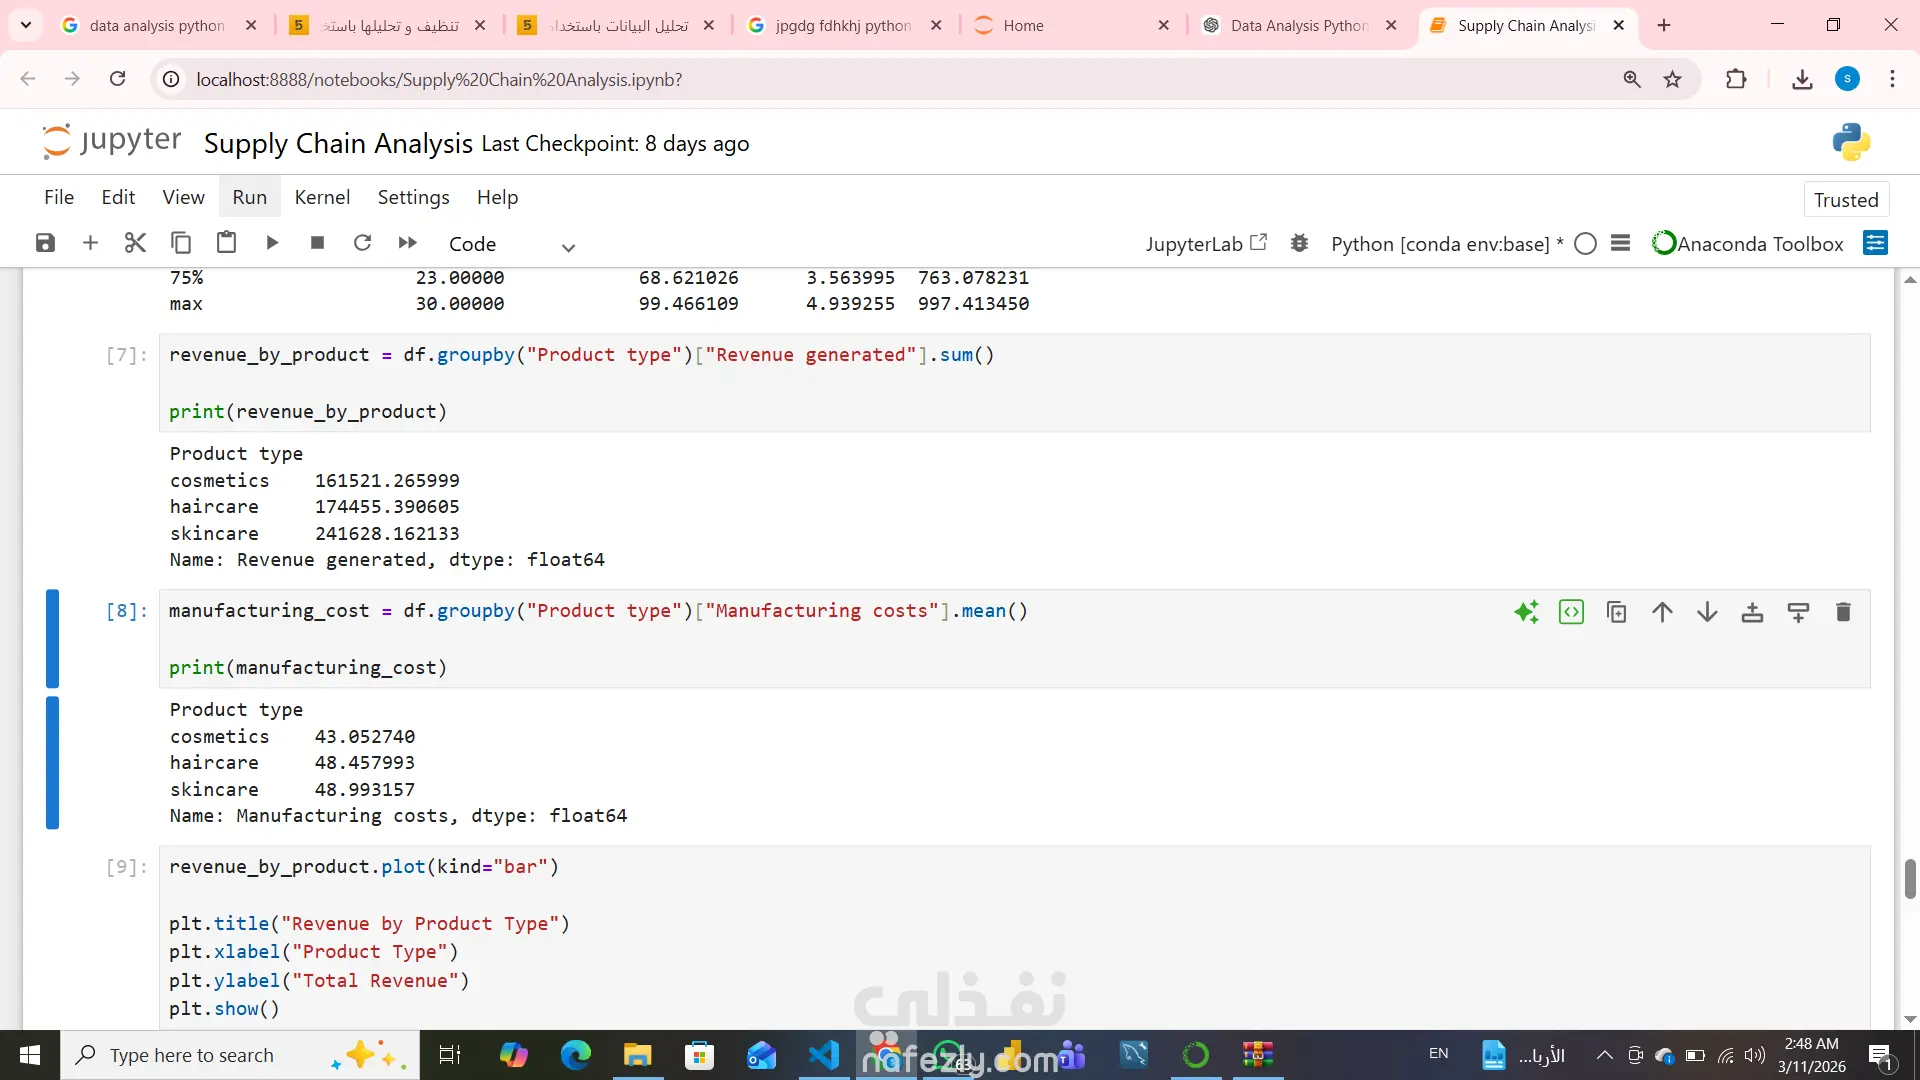Click the Jupyter logo

click(111, 141)
